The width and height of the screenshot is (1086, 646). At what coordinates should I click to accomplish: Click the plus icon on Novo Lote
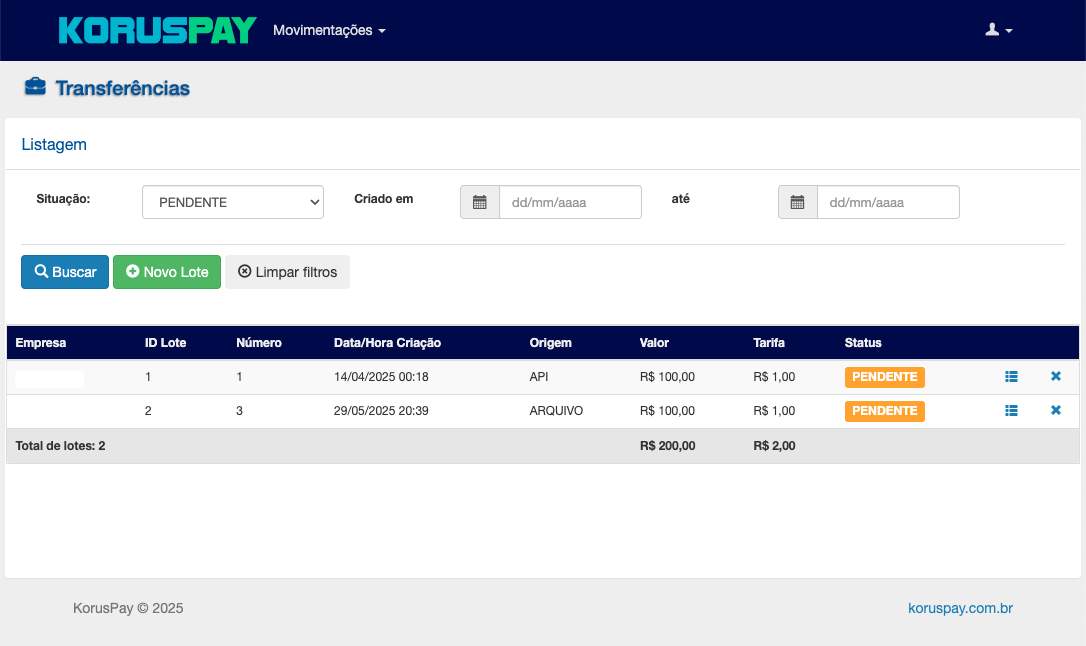133,271
